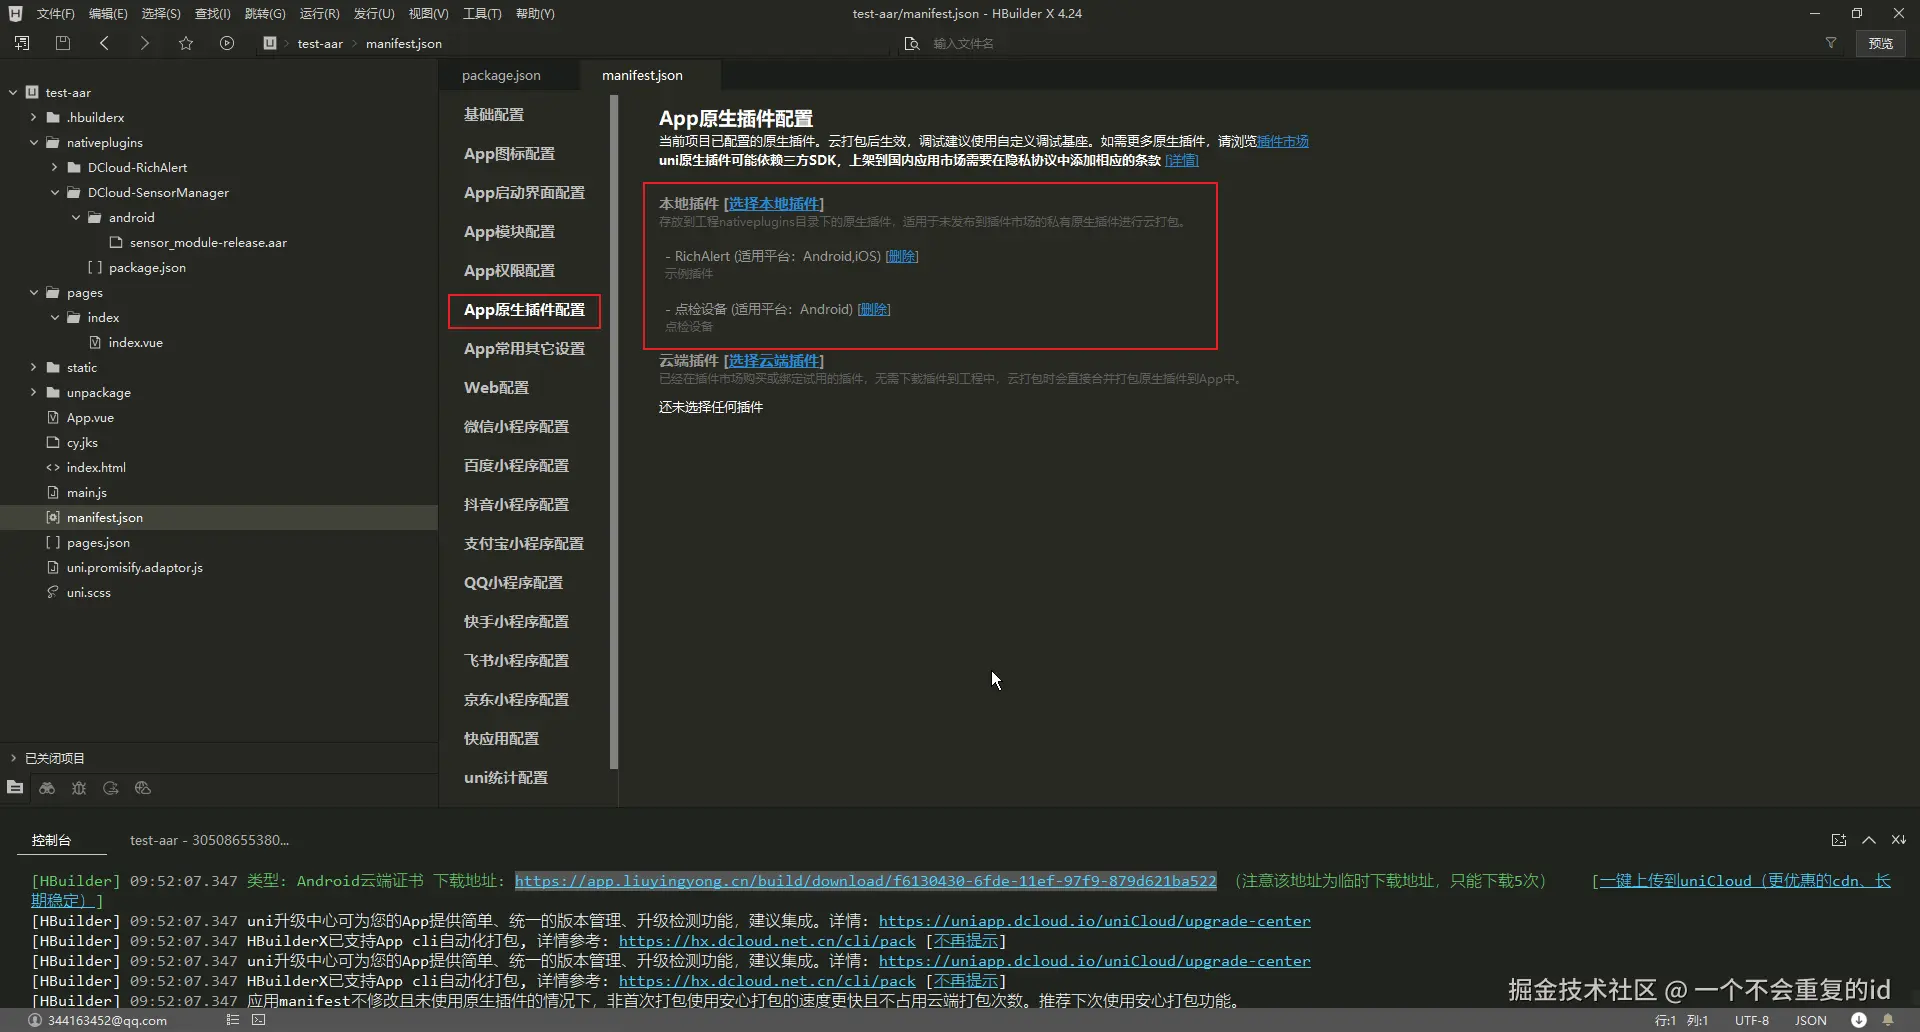1920x1032 pixels.
Task: Click the manifest section list scrollbar
Action: pyautogui.click(x=613, y=432)
